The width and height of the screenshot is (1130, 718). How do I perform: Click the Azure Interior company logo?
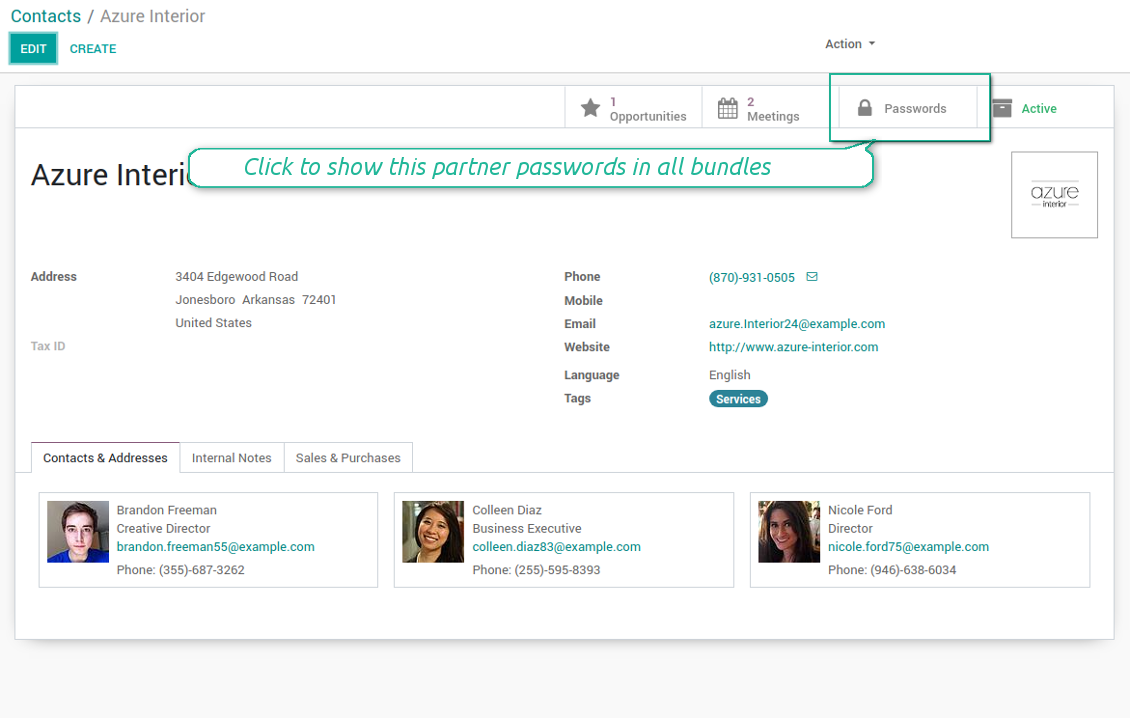1054,195
